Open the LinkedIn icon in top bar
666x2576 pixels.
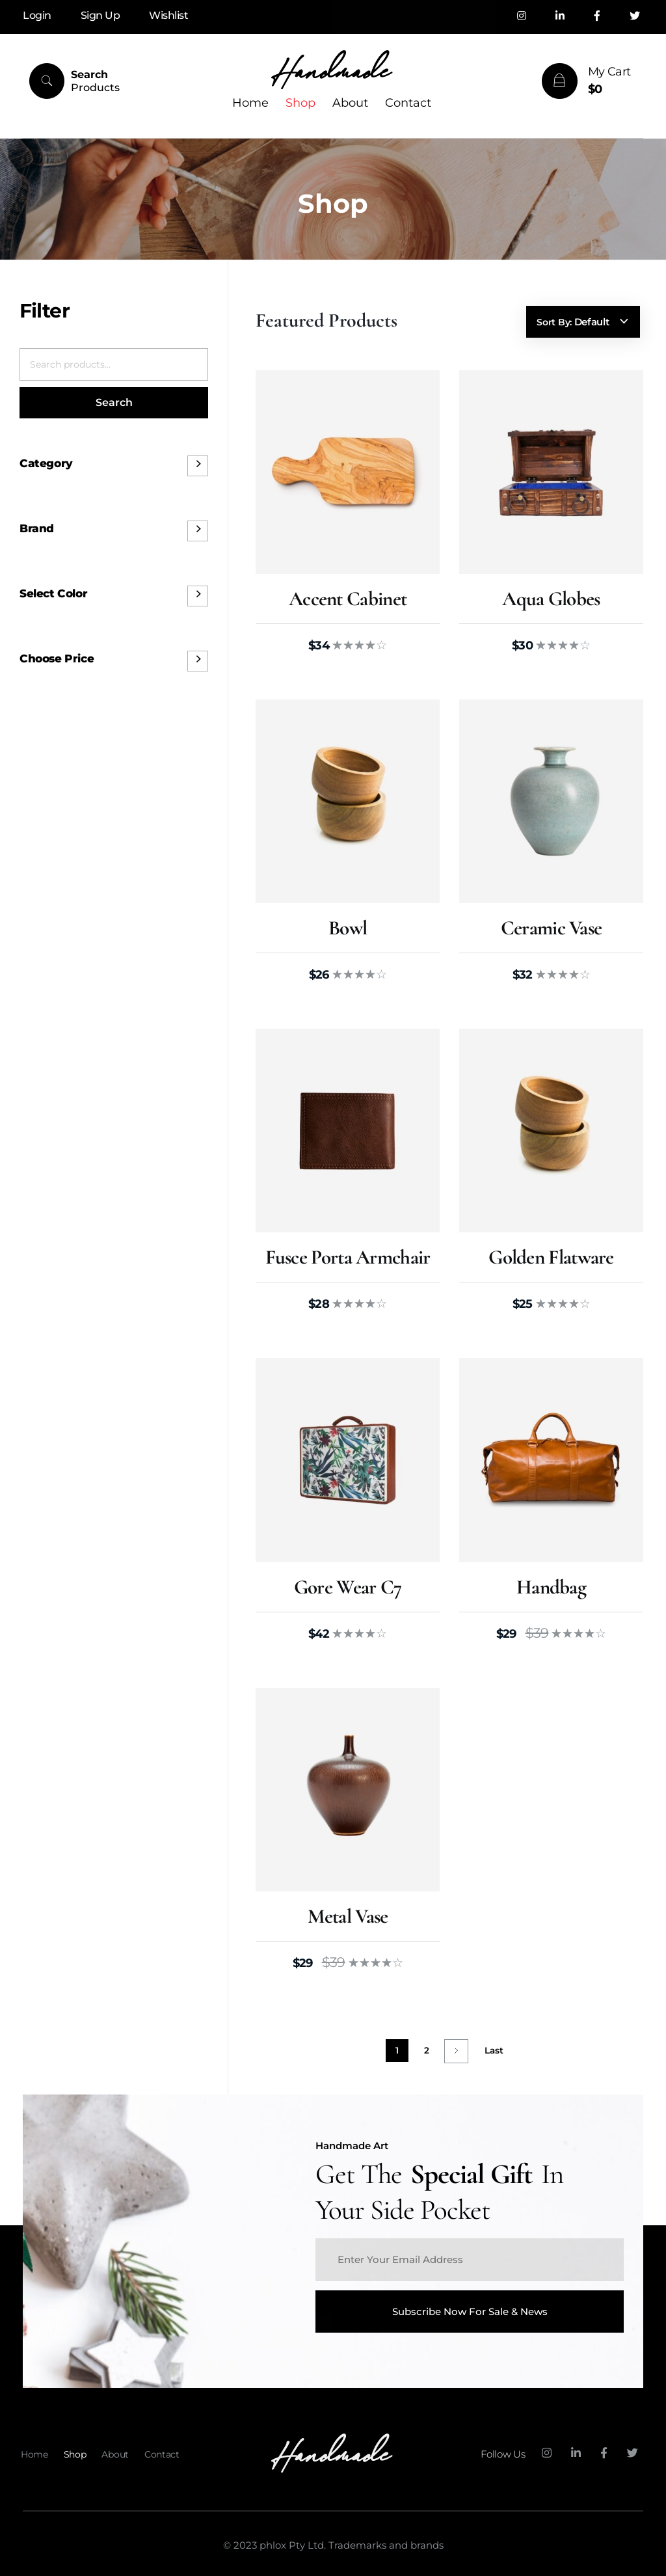[560, 16]
